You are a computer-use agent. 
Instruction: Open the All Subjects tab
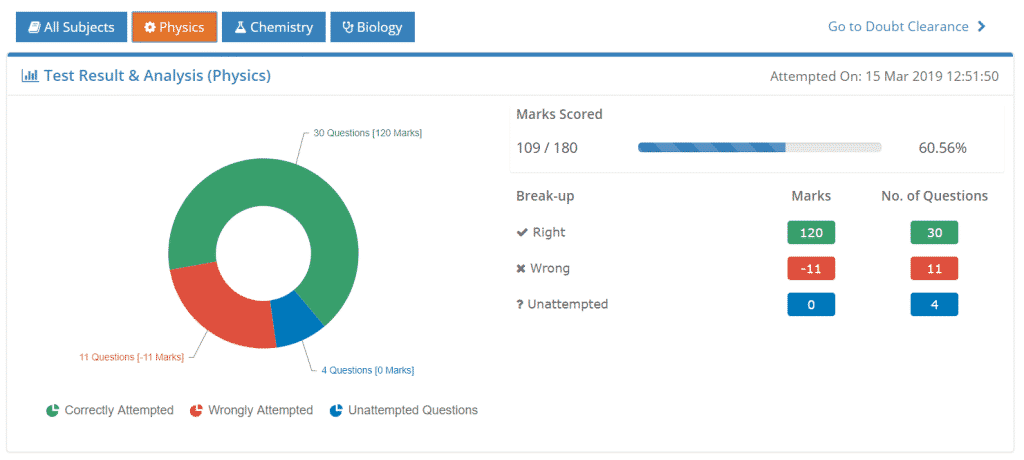pos(71,27)
